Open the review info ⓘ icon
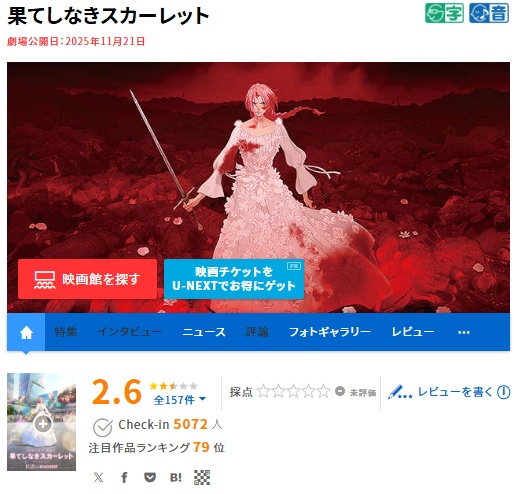 coord(503,392)
